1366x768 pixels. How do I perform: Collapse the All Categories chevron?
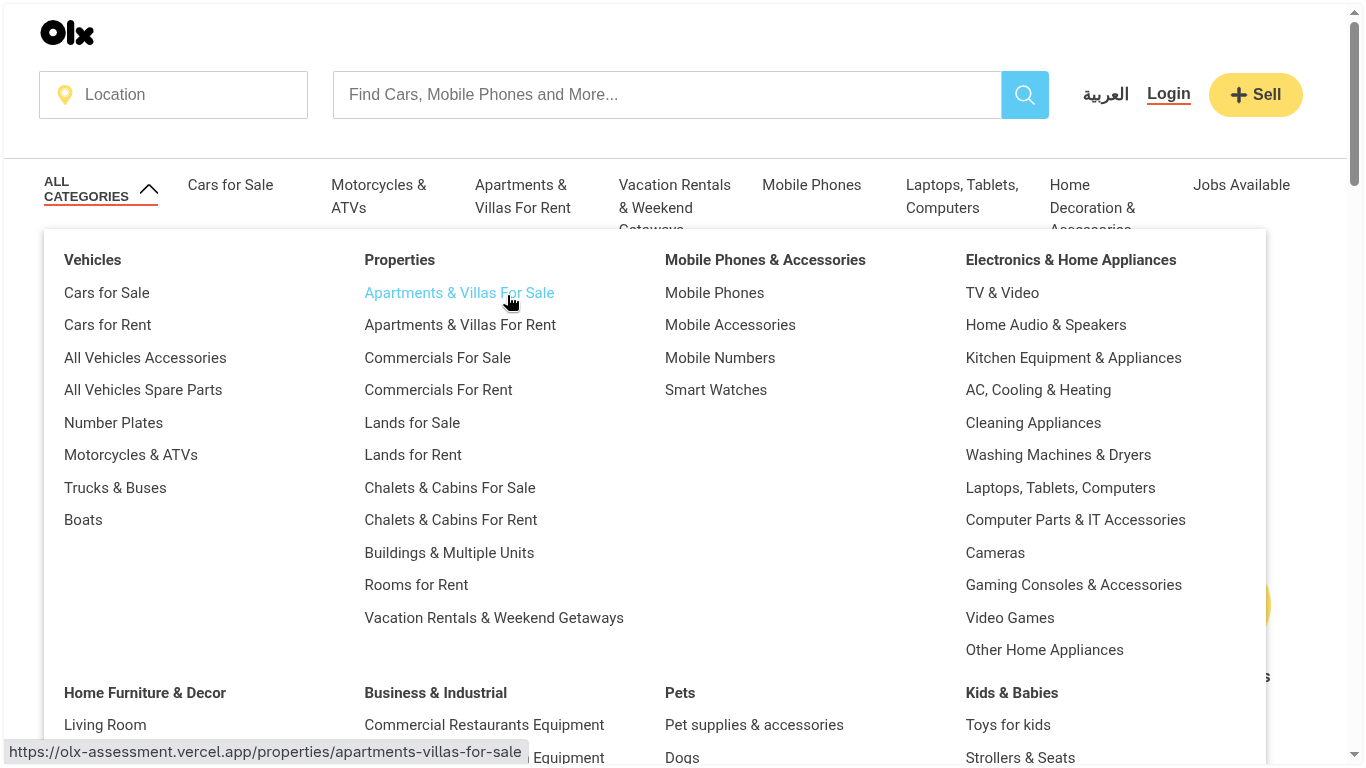click(149, 189)
